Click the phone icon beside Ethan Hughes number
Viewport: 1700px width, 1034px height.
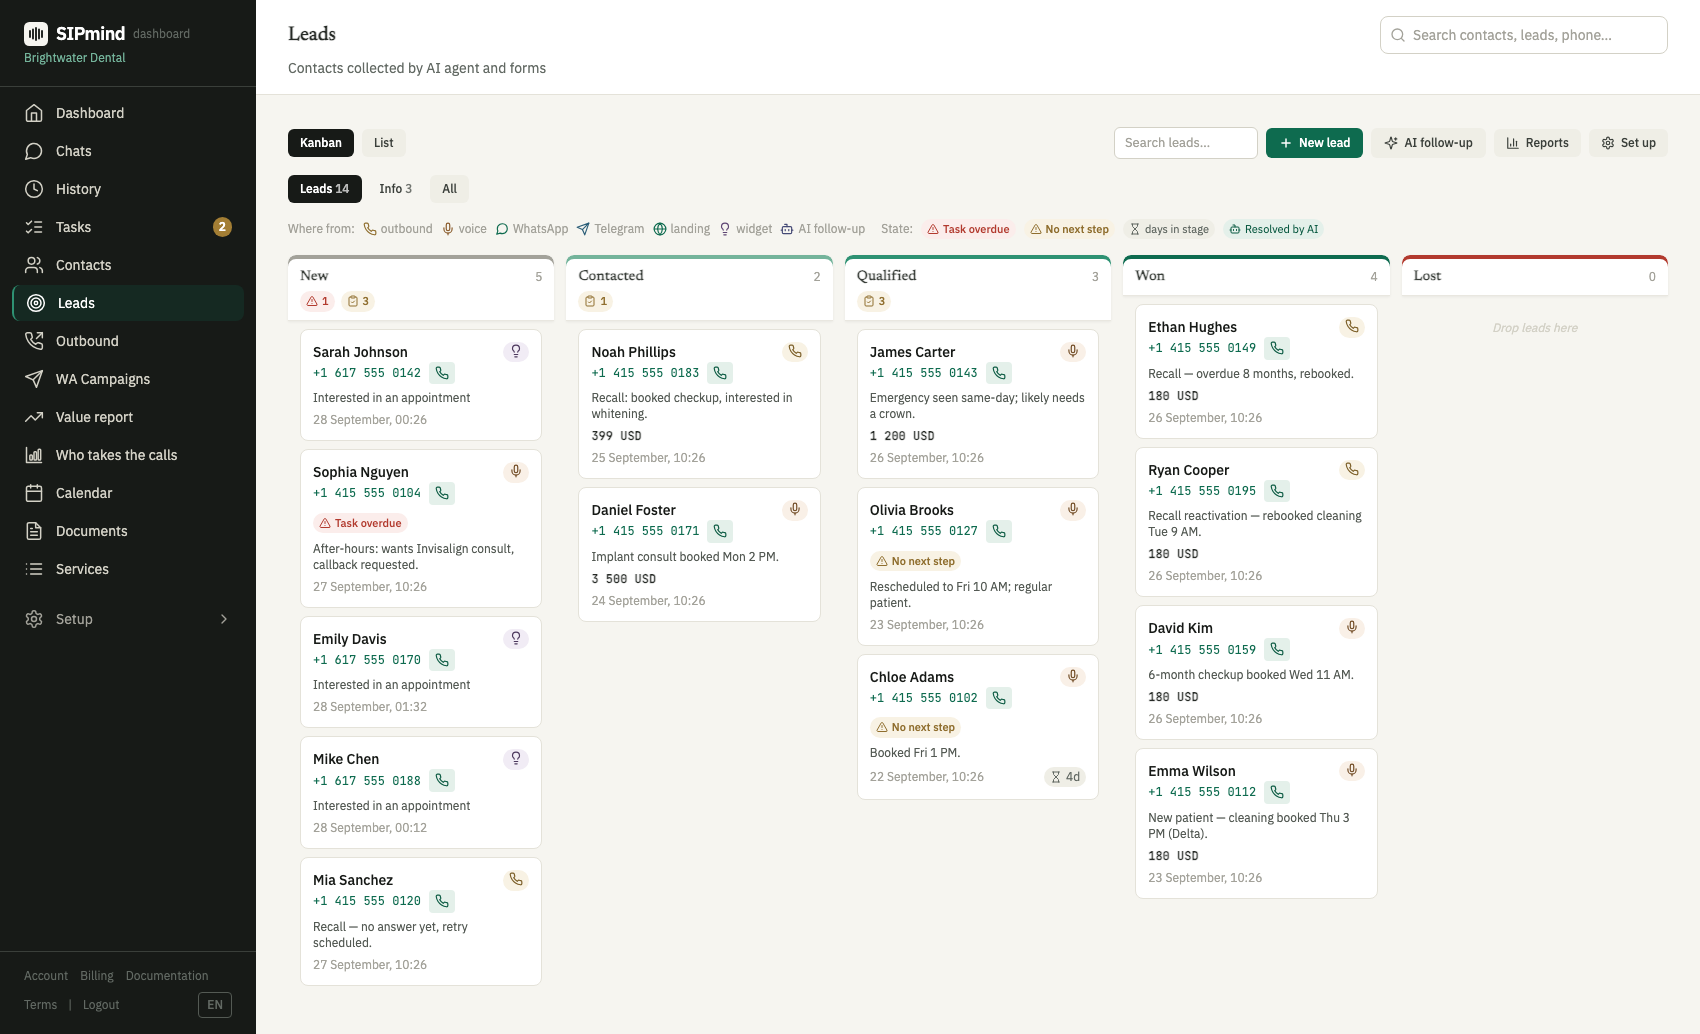pyautogui.click(x=1277, y=348)
